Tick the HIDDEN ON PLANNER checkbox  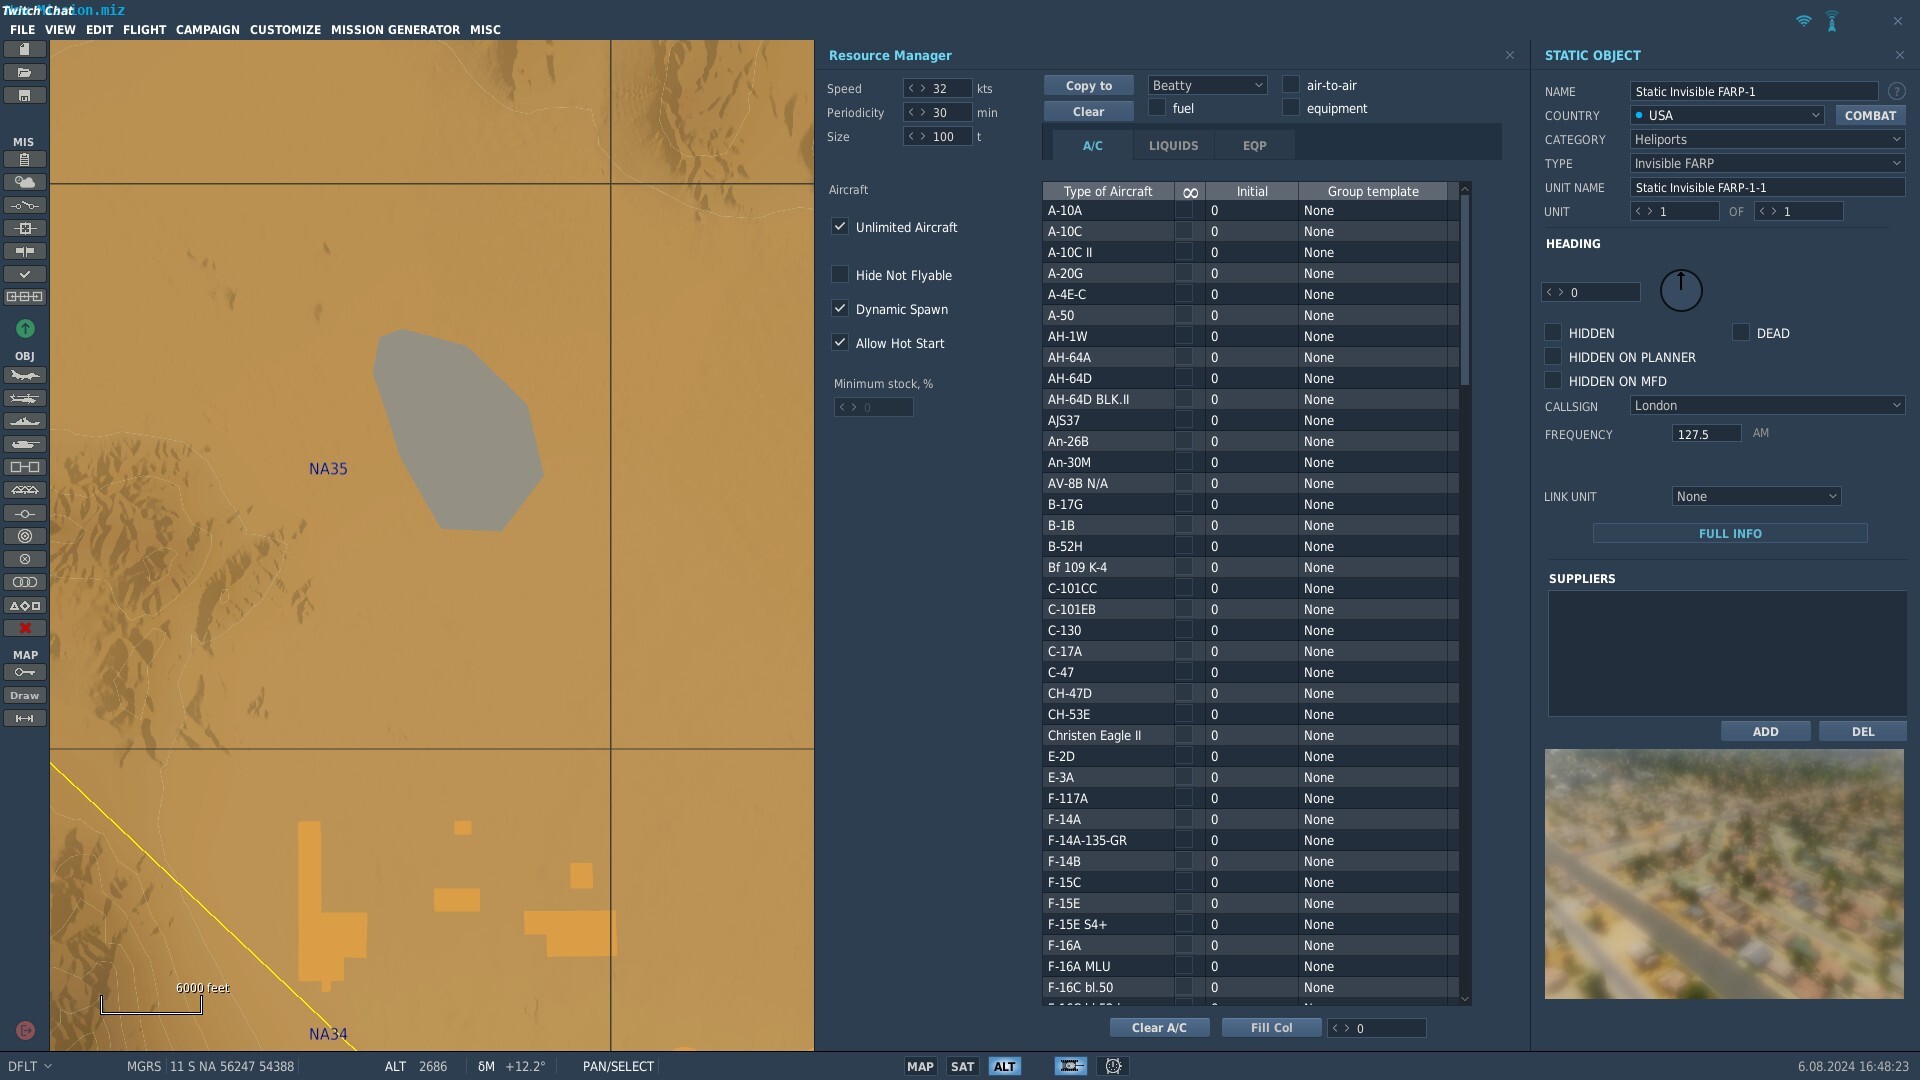pos(1553,357)
